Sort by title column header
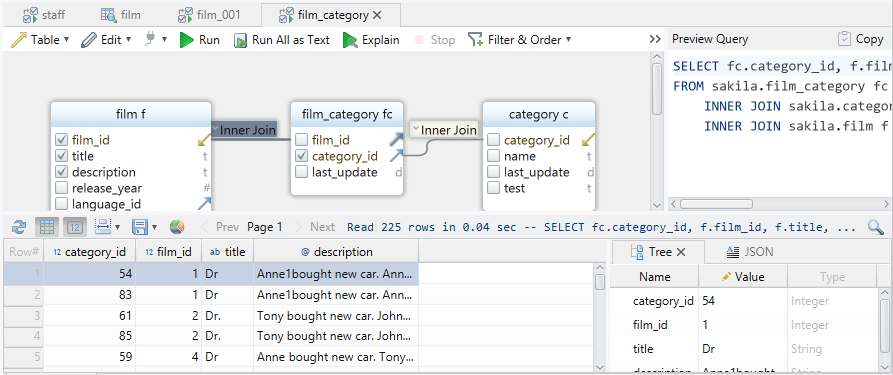This screenshot has width=893, height=375. (x=228, y=252)
